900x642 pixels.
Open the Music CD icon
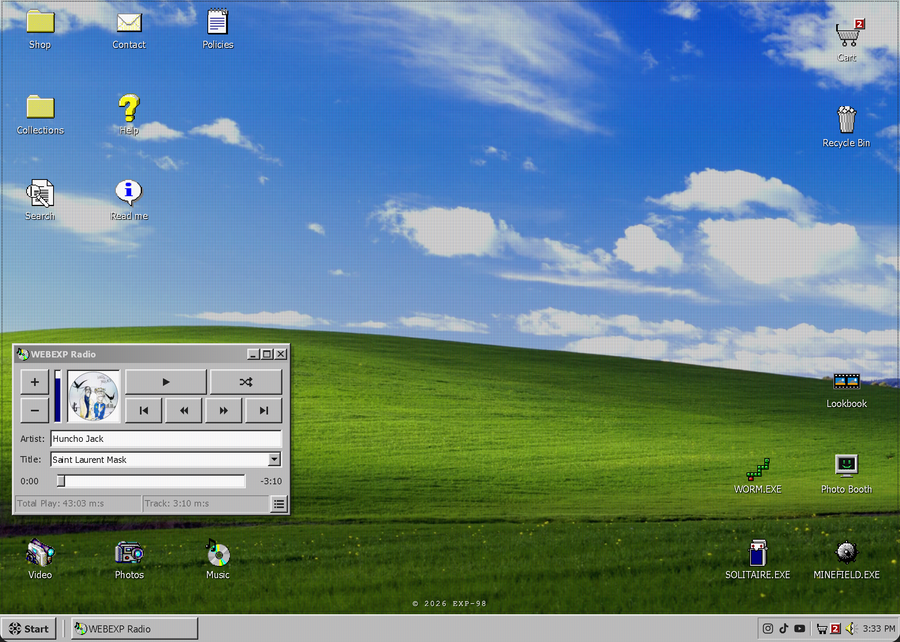pyautogui.click(x=218, y=552)
